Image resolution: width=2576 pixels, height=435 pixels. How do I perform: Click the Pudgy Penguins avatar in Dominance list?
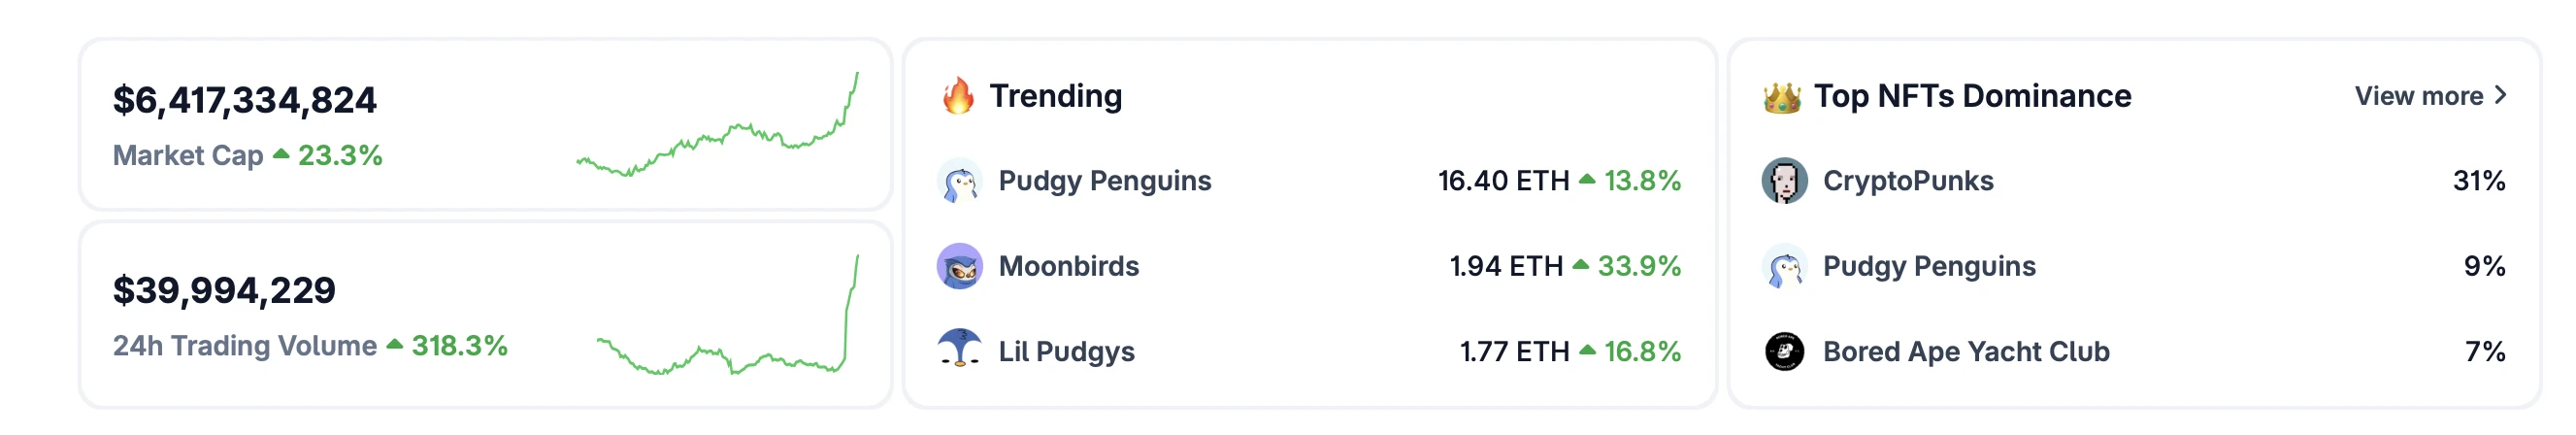coord(1783,266)
